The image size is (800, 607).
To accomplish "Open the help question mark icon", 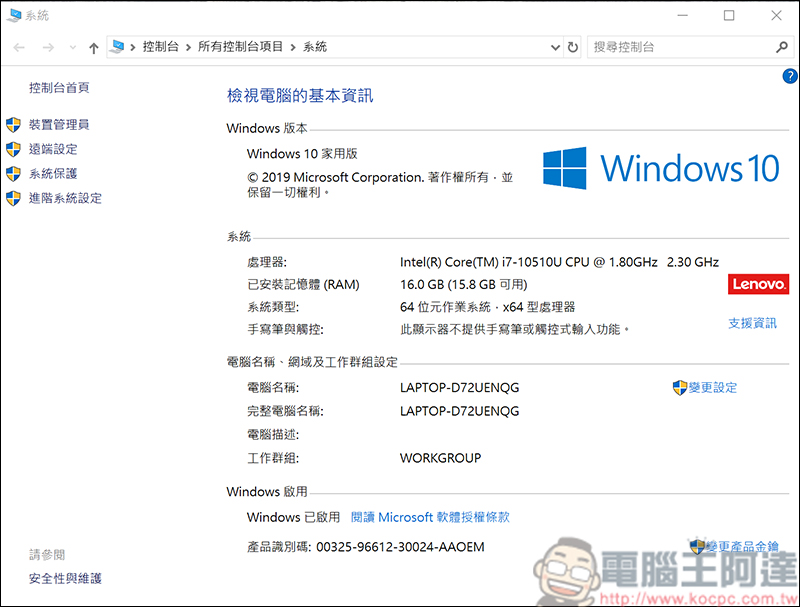I will point(789,77).
